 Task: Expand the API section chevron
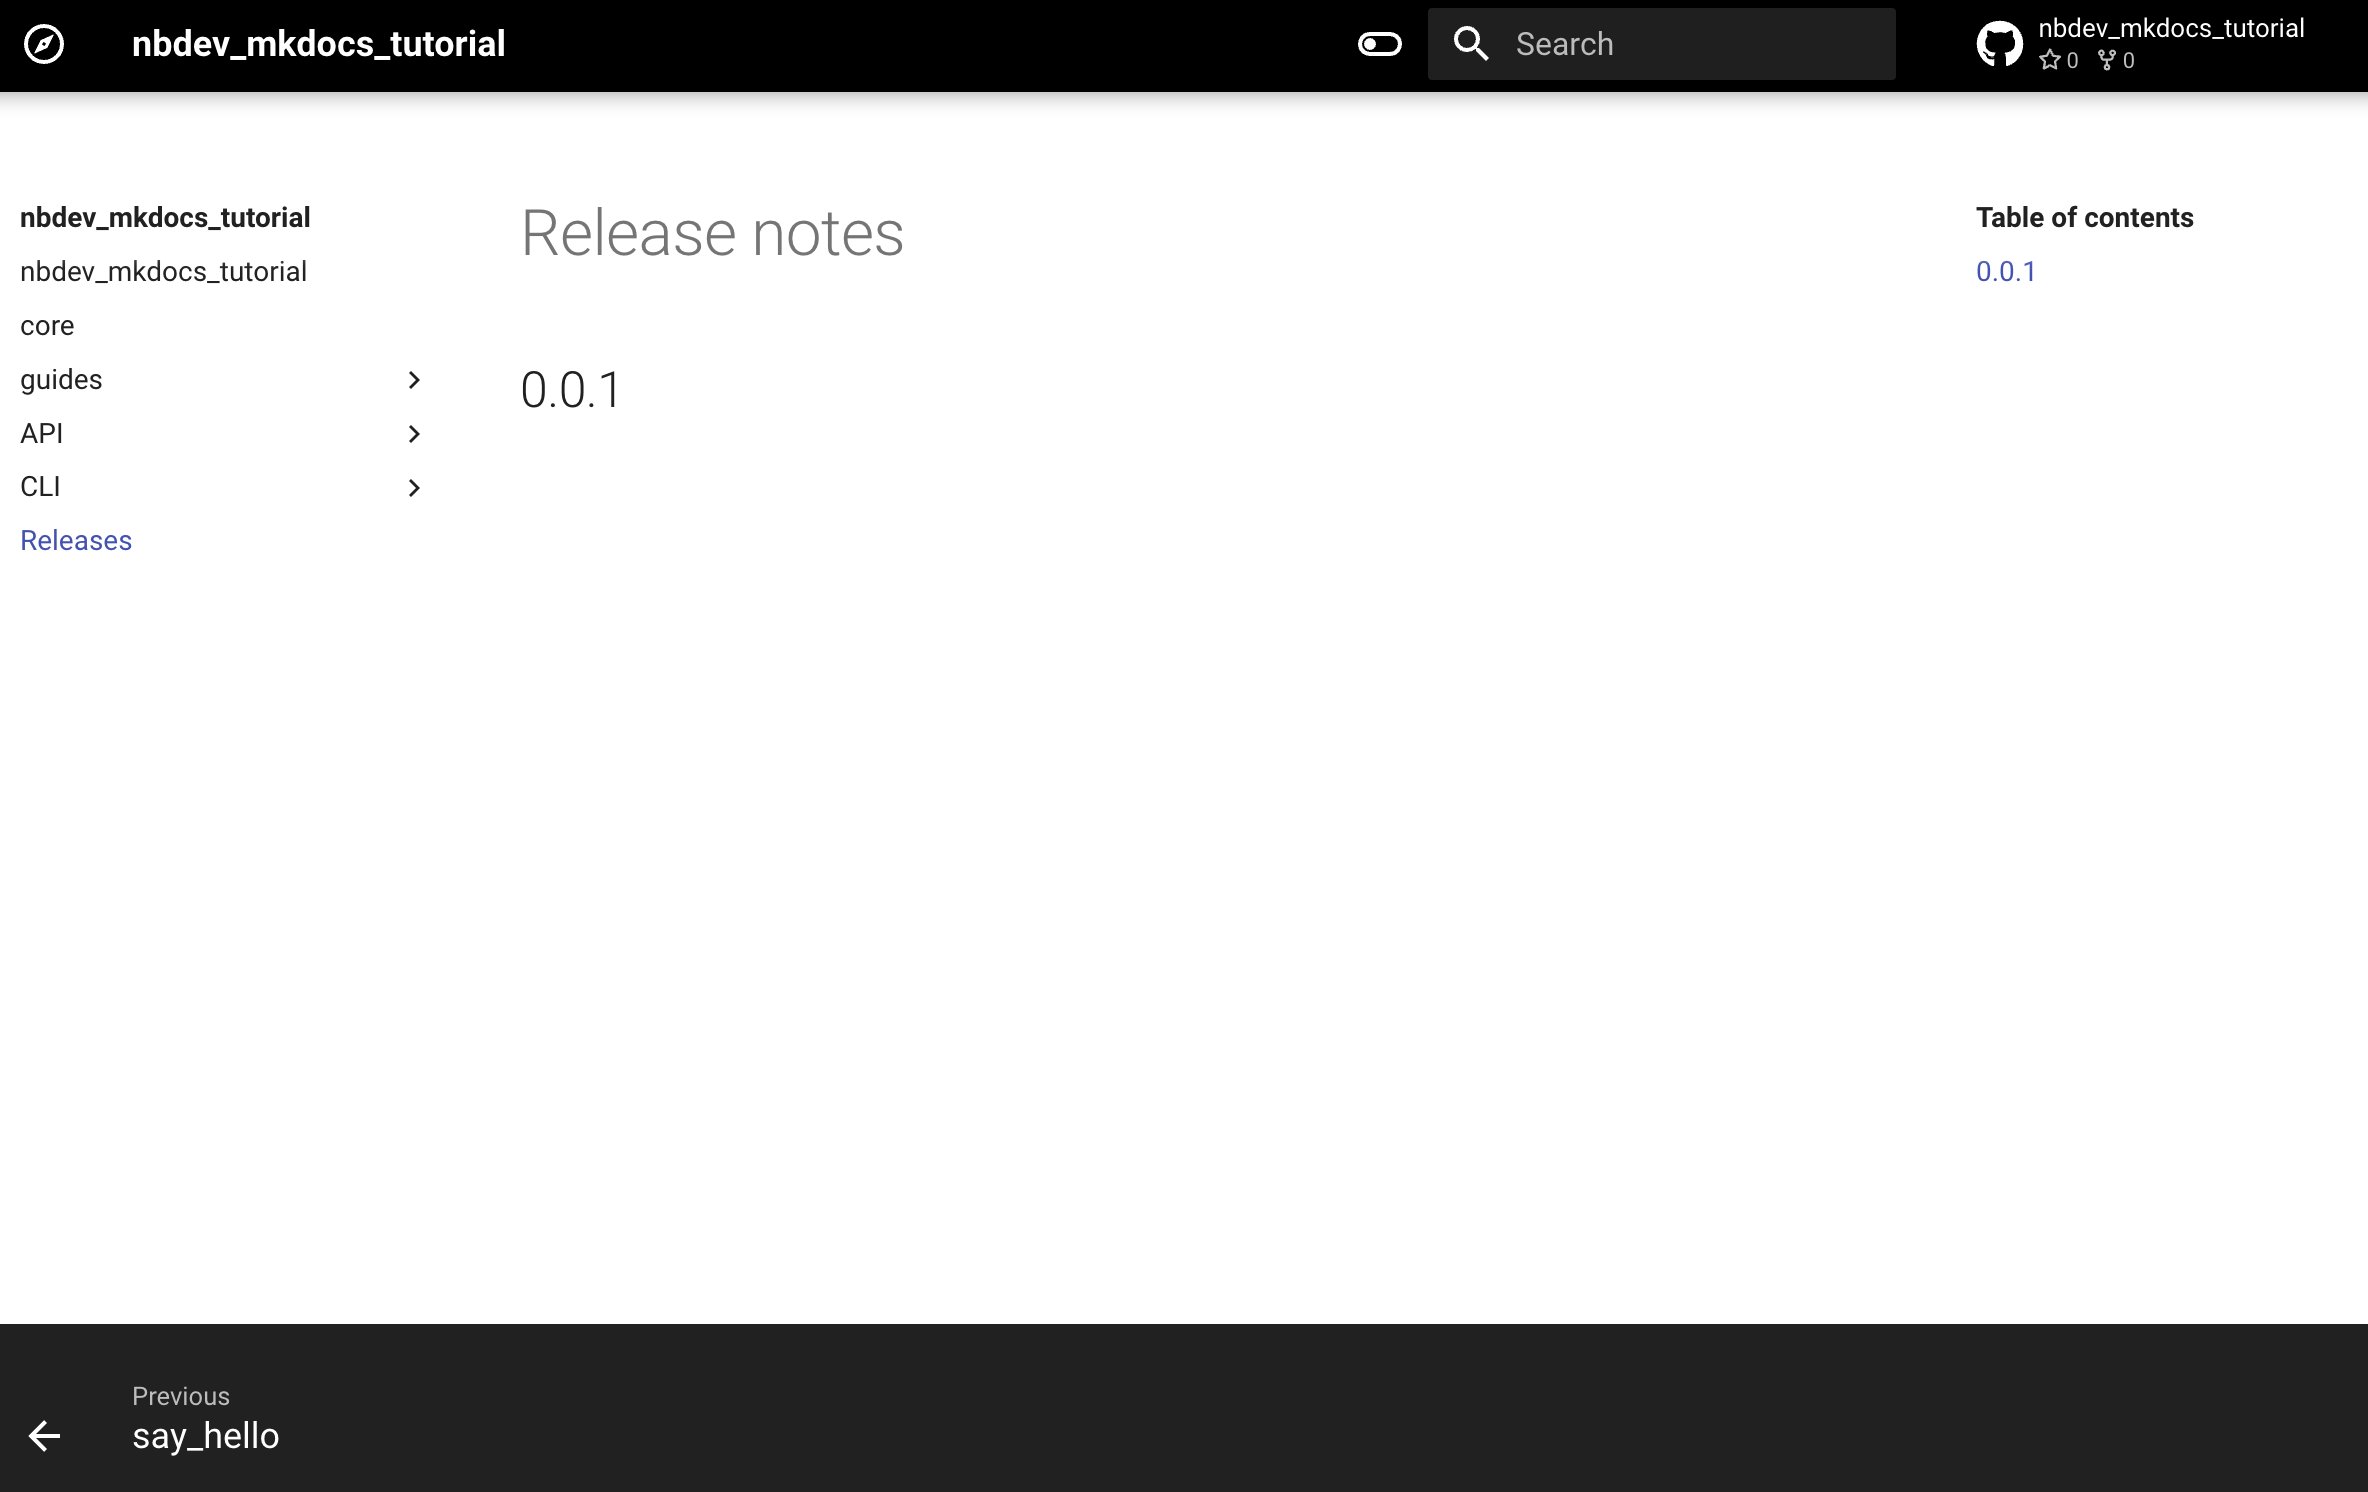(414, 434)
